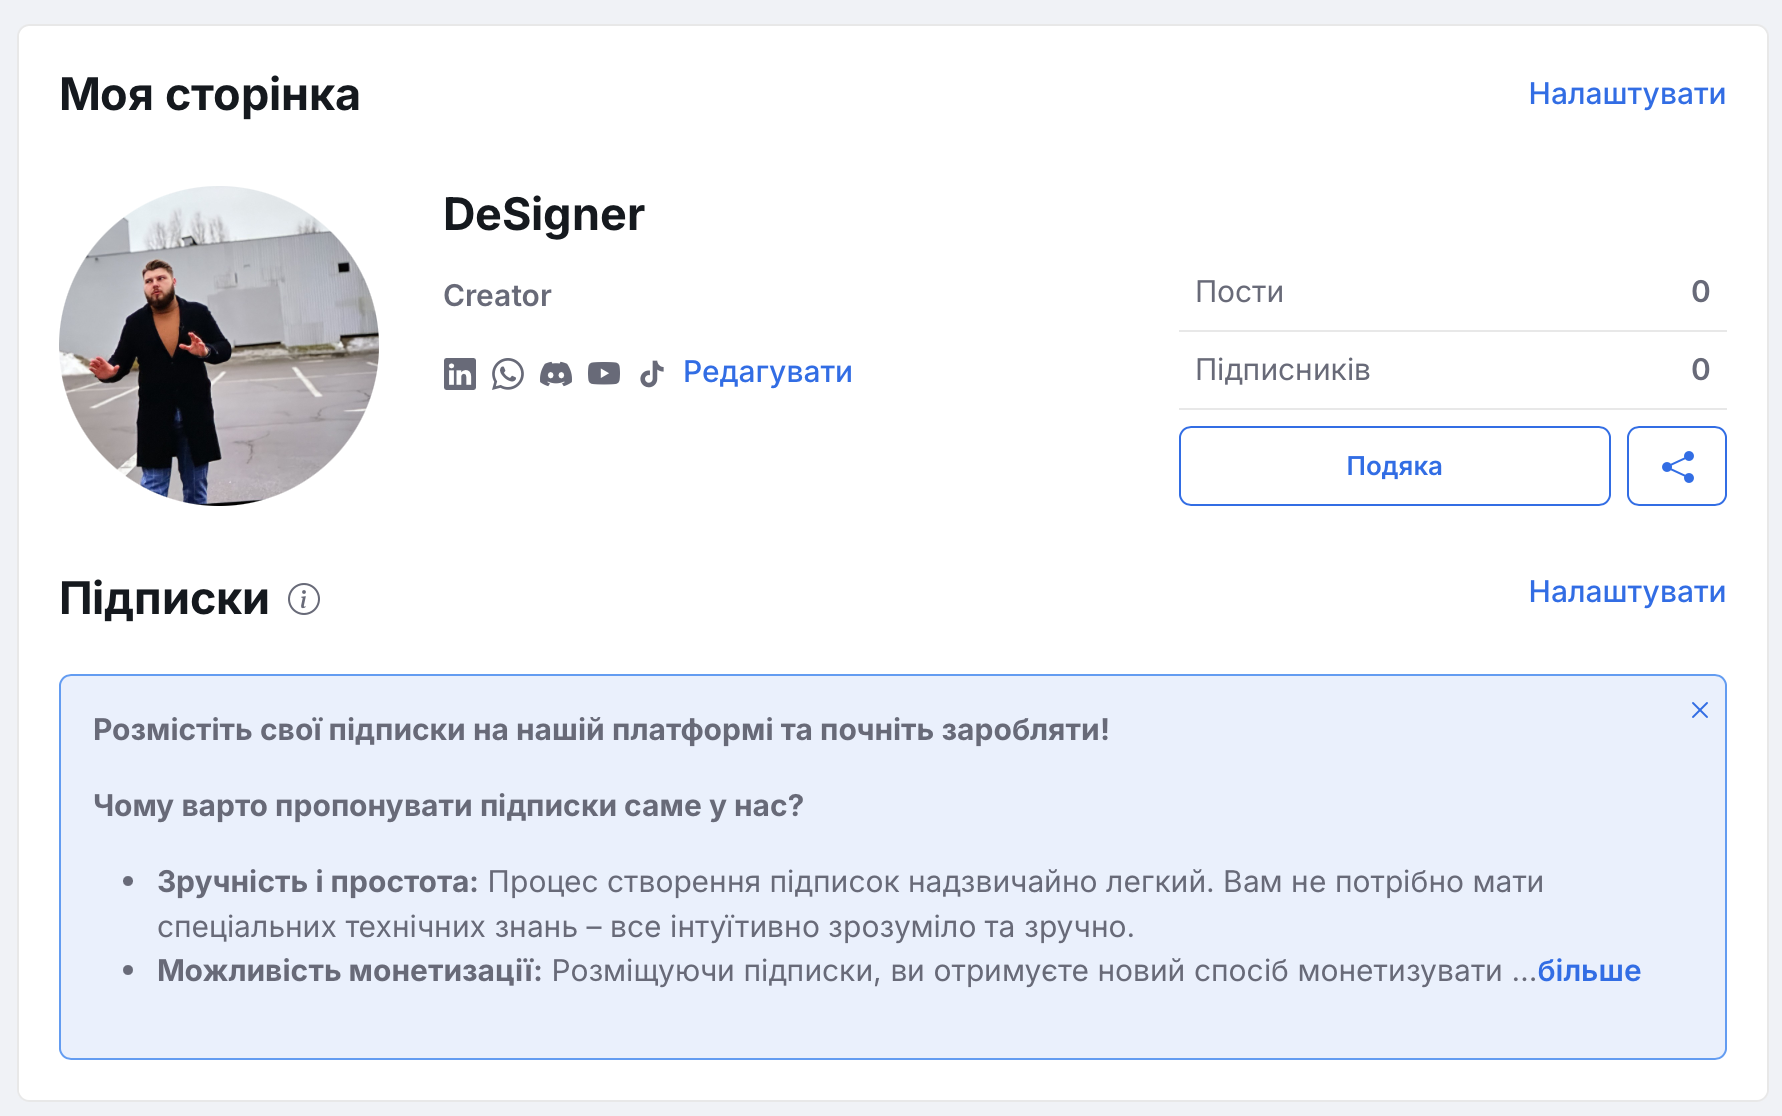Click the Підписників count row
1782x1116 pixels.
1453,370
